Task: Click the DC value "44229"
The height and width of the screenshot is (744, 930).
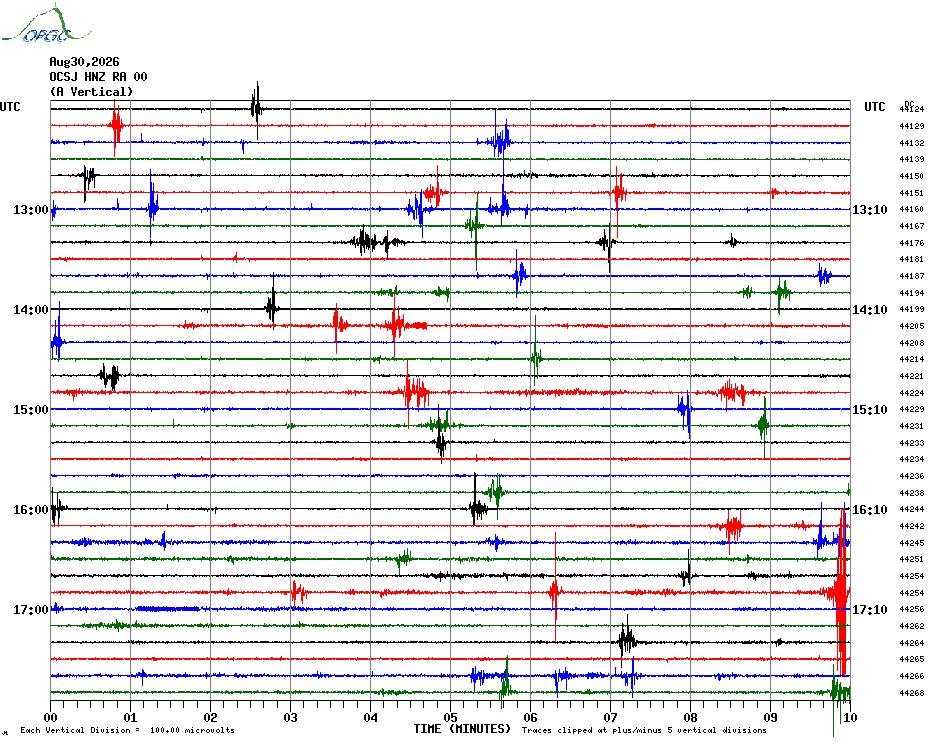Action: 912,409
